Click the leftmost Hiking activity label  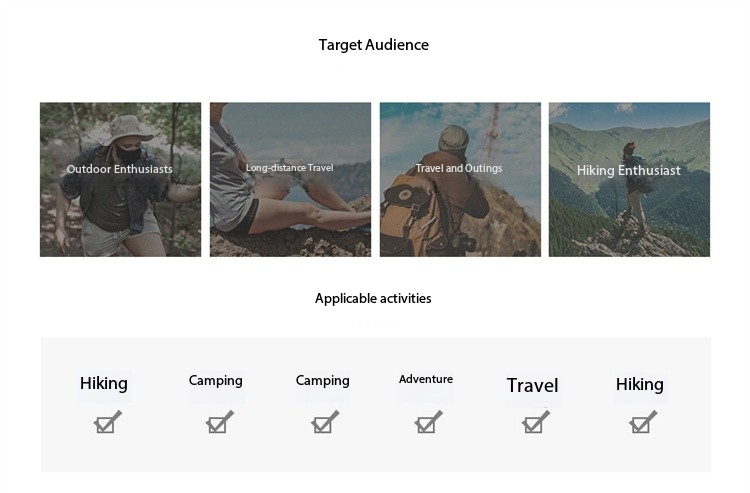pos(104,383)
